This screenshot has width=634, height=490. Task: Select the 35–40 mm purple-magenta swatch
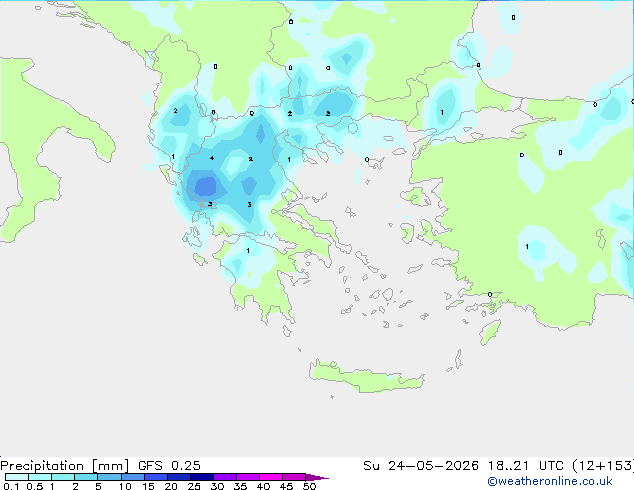(x=248, y=477)
